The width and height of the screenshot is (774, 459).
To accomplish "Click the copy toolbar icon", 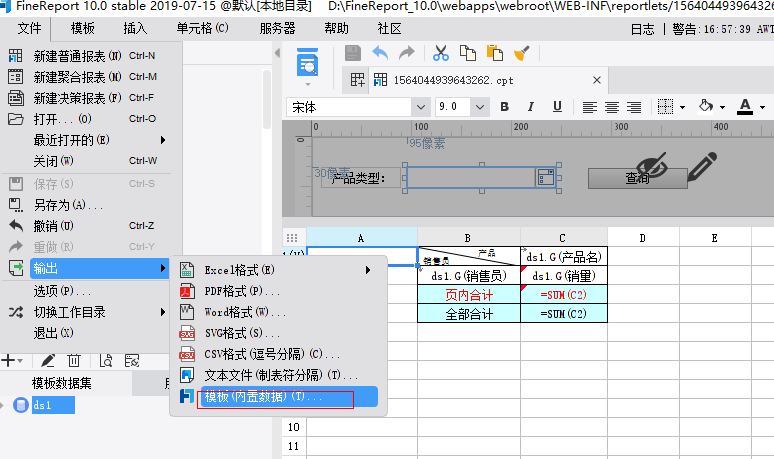I will tap(467, 53).
